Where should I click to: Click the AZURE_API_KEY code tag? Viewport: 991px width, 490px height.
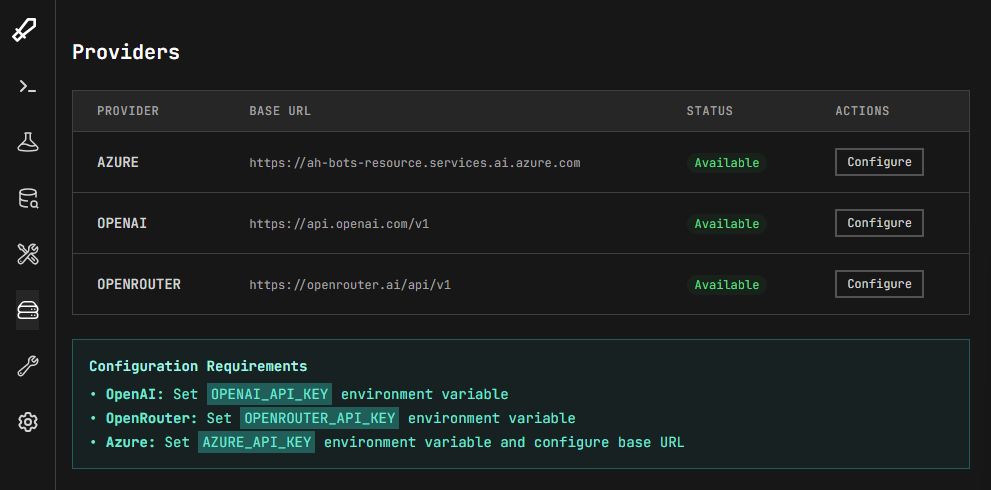coord(256,442)
